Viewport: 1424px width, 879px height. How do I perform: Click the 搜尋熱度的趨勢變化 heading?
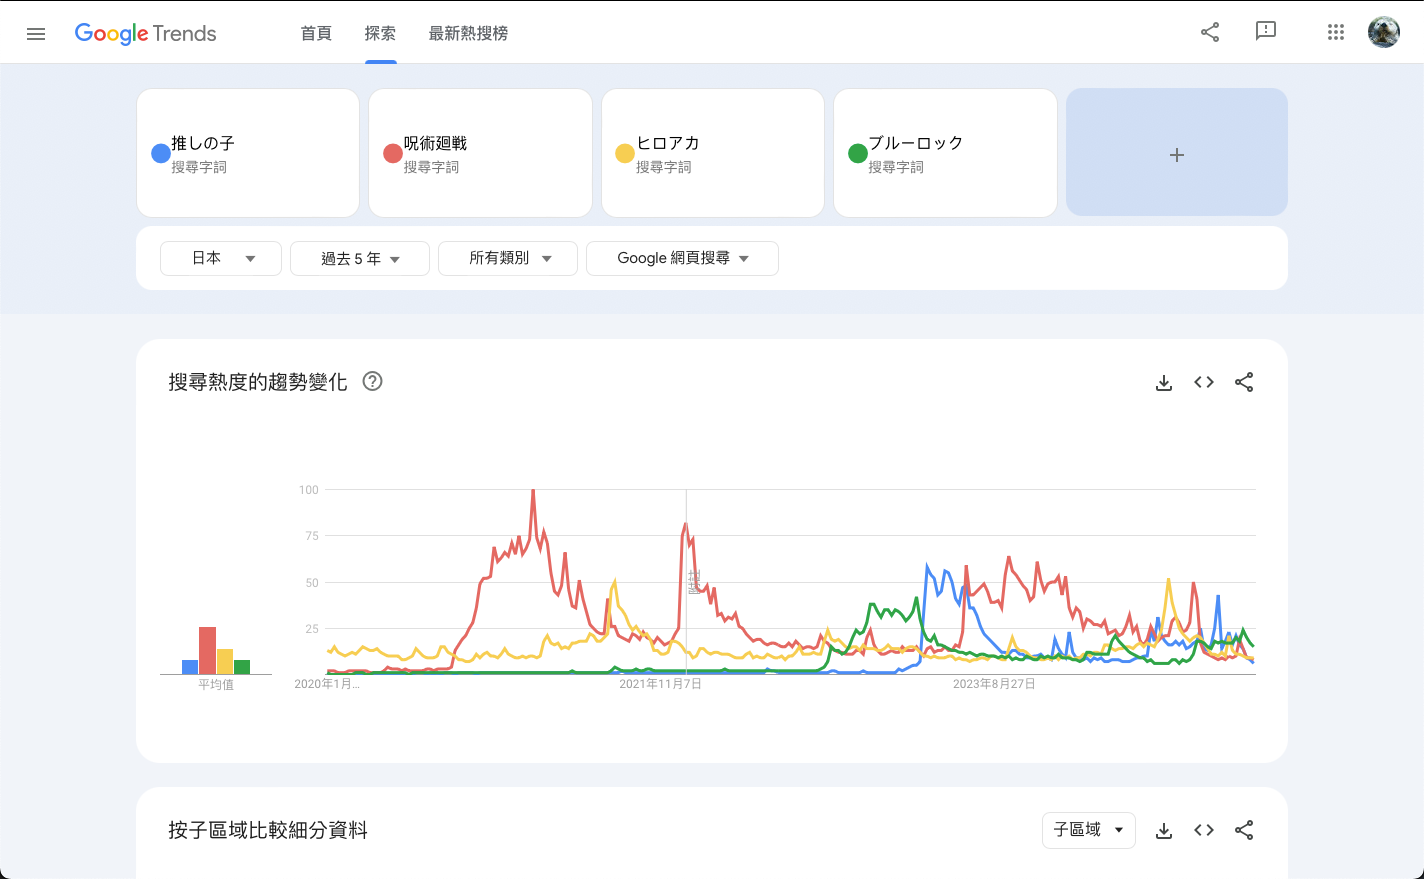coord(258,382)
